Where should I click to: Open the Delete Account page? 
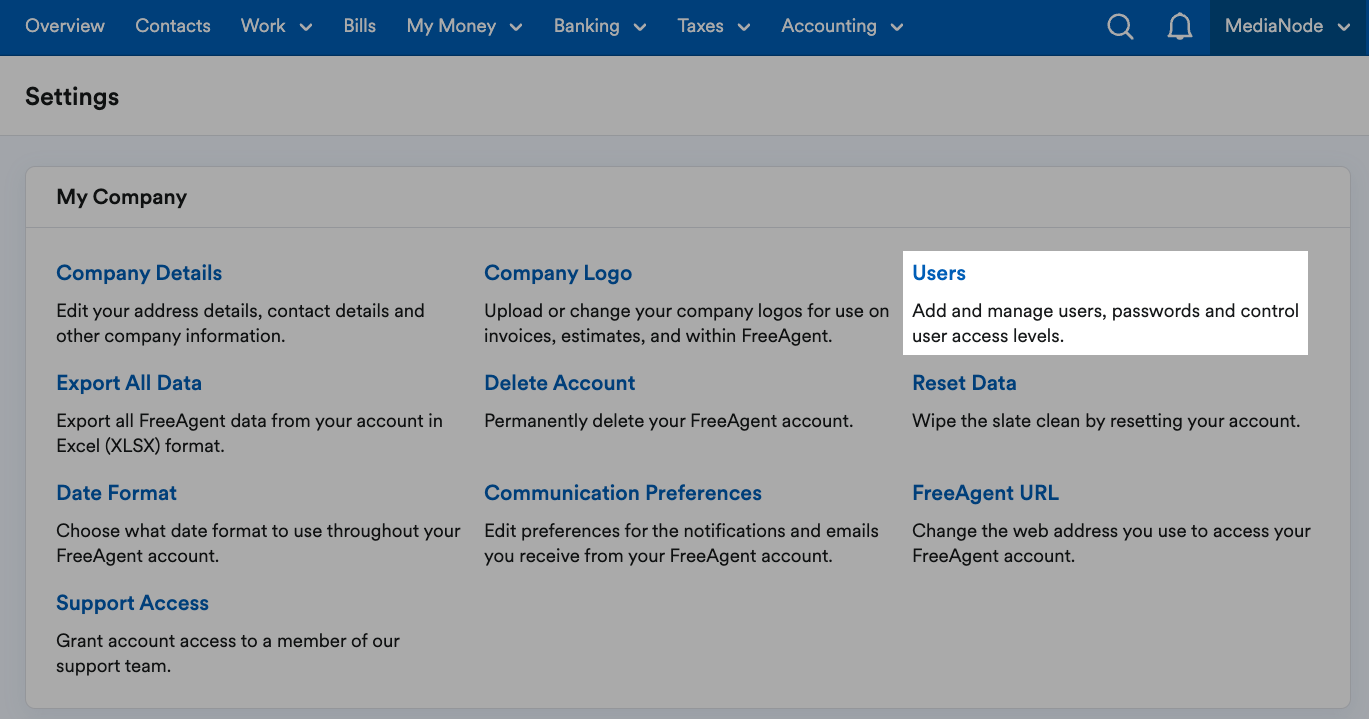tap(559, 382)
